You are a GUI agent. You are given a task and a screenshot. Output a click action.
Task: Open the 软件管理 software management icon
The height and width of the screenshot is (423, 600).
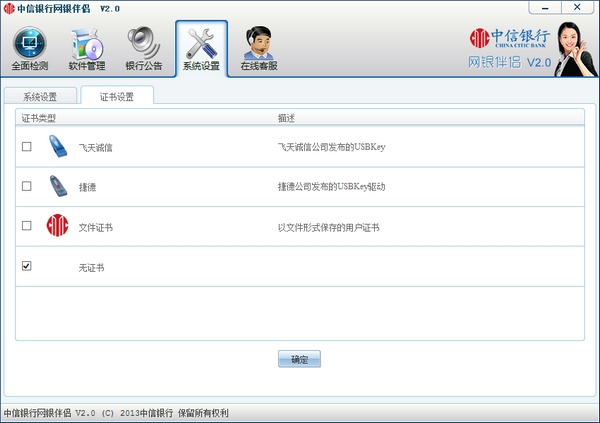[86, 43]
